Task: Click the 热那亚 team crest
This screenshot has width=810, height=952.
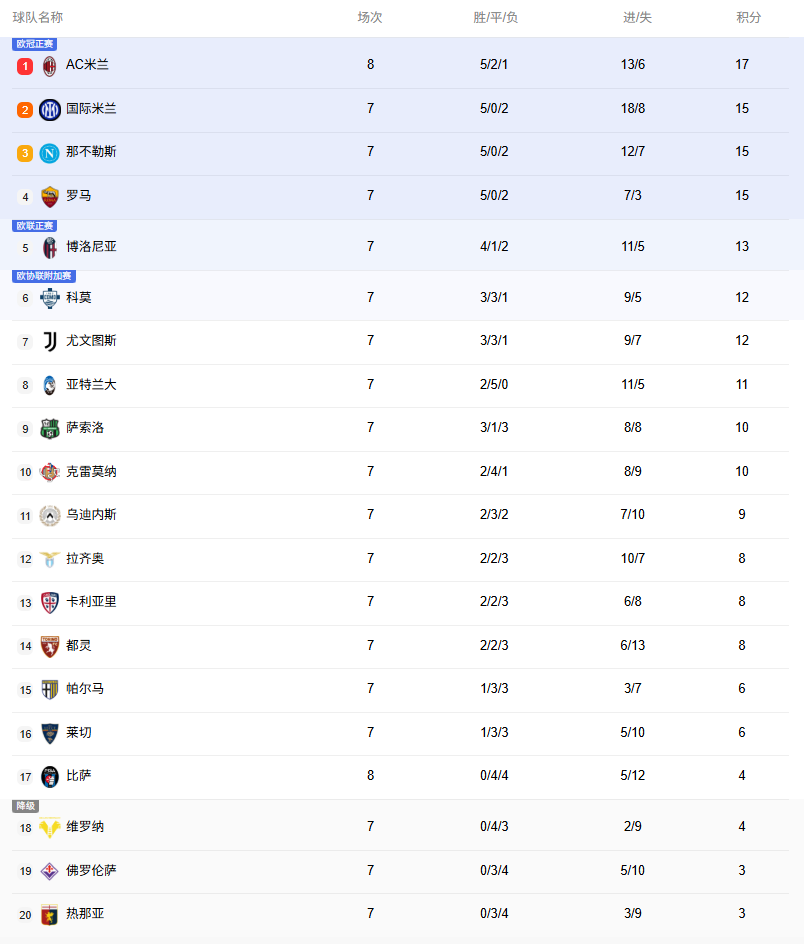Action: [x=50, y=914]
